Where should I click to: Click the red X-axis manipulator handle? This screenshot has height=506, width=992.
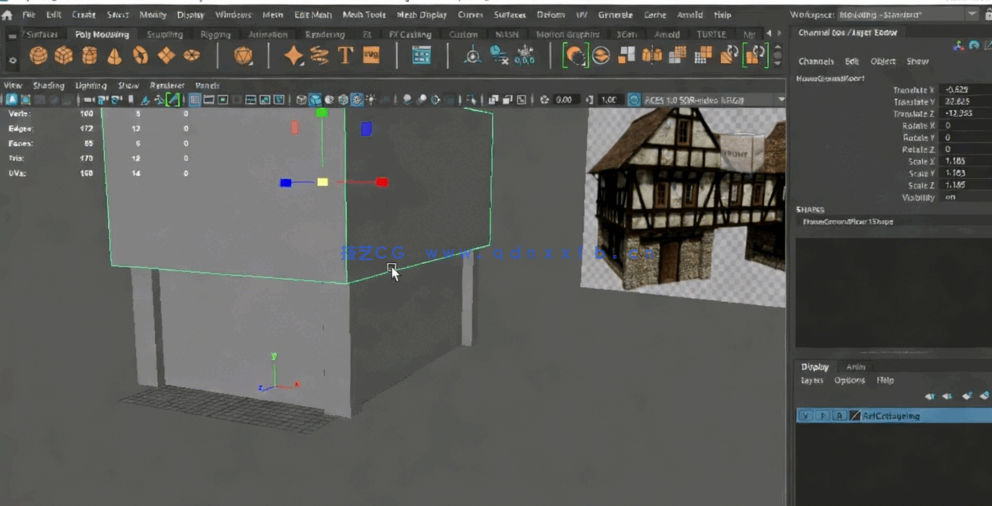381,182
